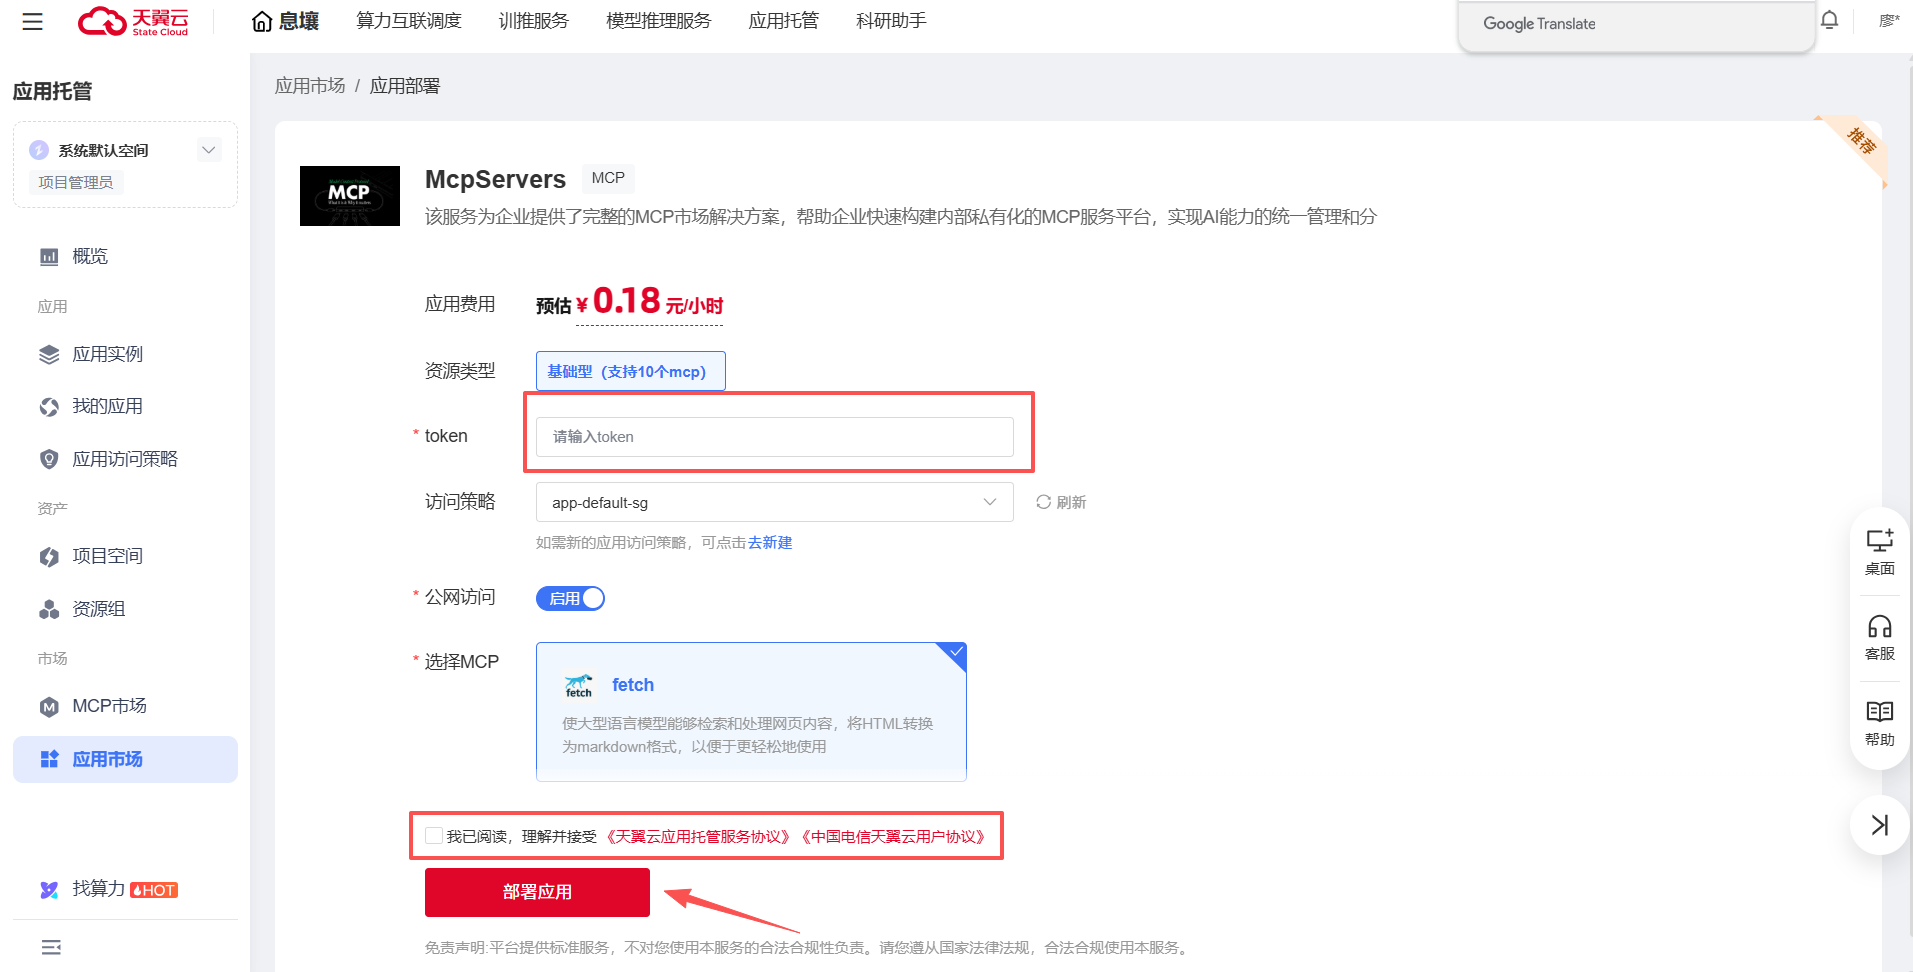
Task: Click the user avatar at top right
Action: click(1888, 20)
